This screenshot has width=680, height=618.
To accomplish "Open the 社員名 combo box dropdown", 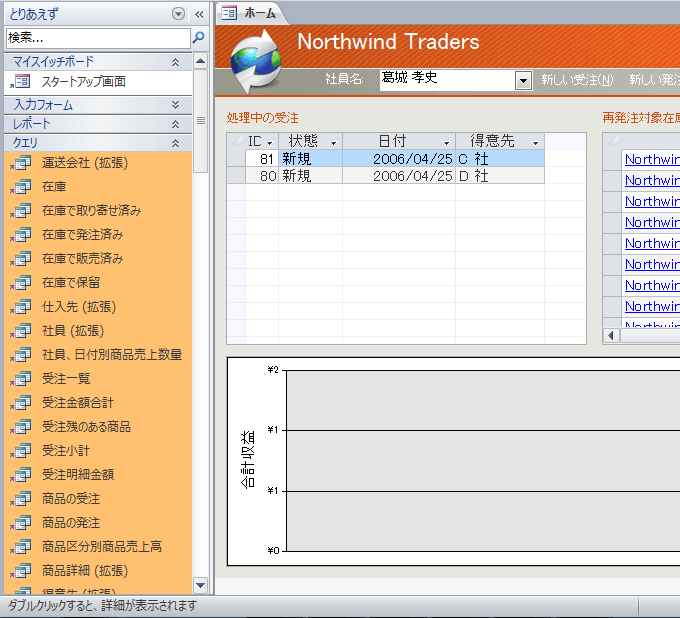I will (x=523, y=81).
